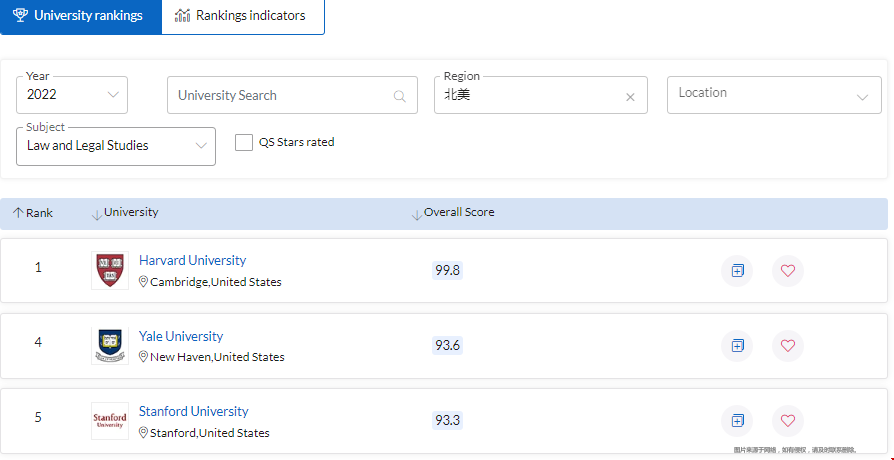Viewport: 894px width, 460px height.
Task: Click rank number 1 in Harvard row
Action: (x=38, y=267)
